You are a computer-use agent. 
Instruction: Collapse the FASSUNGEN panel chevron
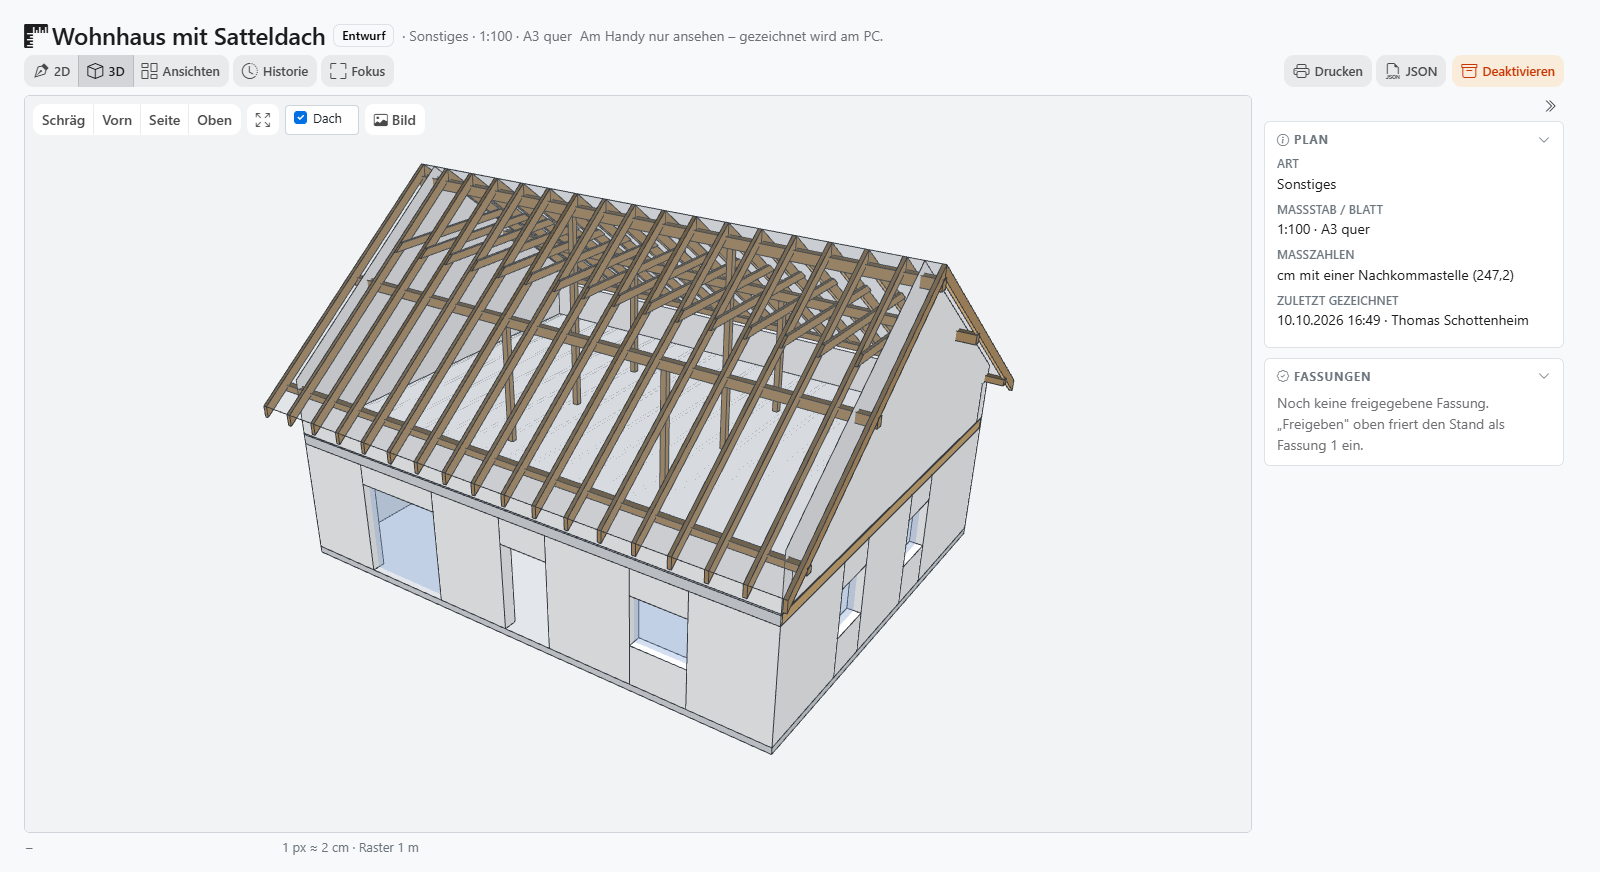(1544, 376)
